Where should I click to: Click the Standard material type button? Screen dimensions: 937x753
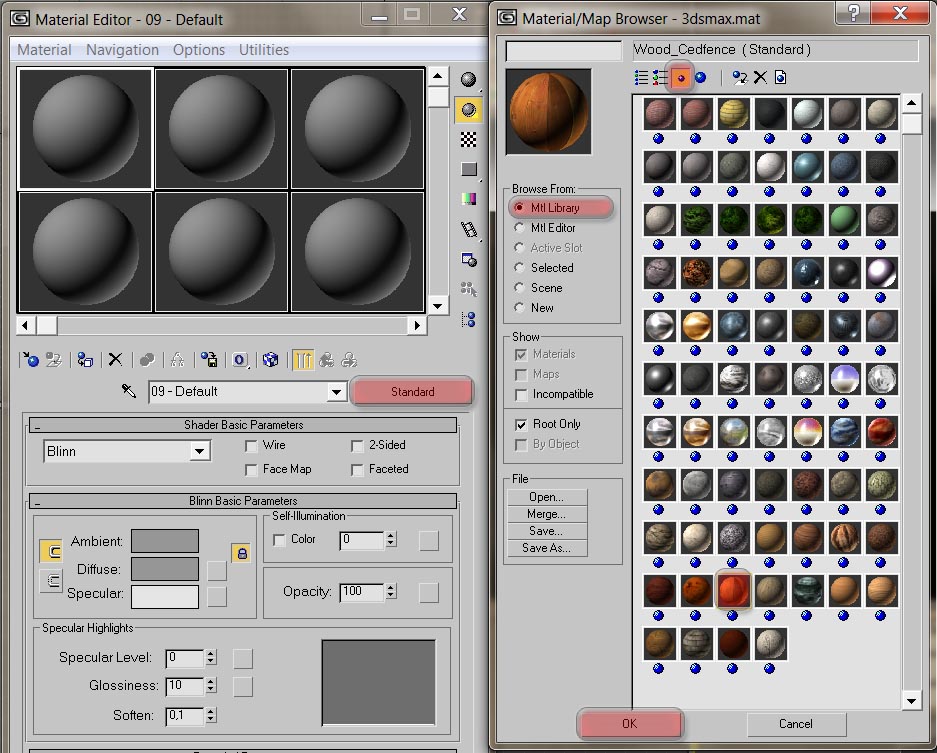(x=412, y=392)
